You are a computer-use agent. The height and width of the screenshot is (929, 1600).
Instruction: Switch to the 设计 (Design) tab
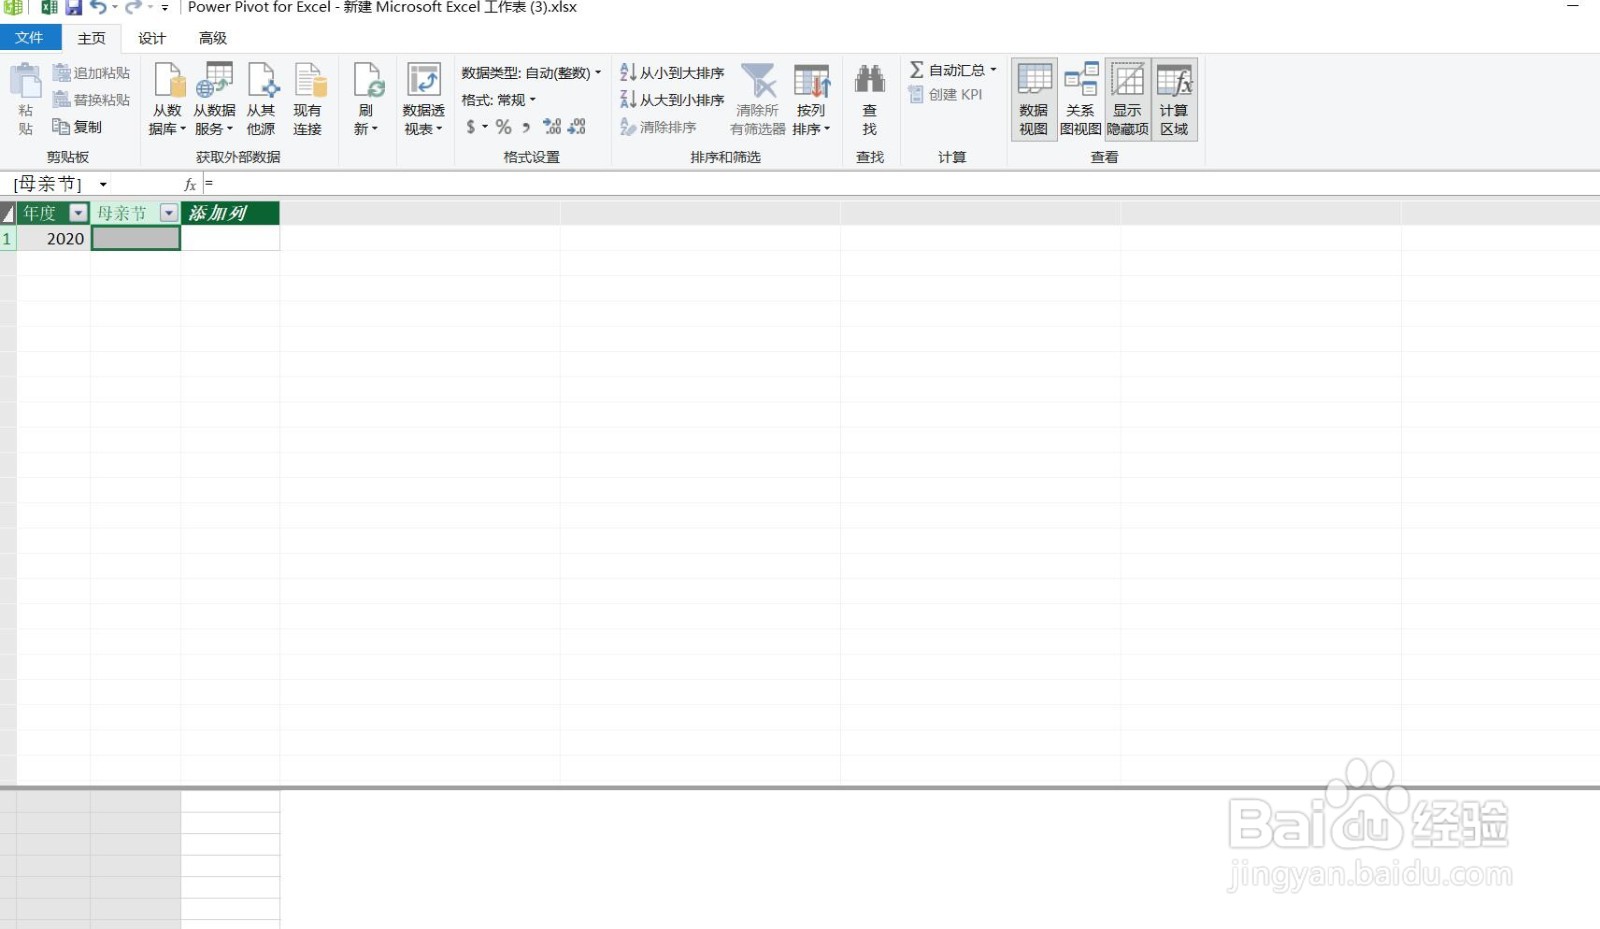pyautogui.click(x=152, y=38)
